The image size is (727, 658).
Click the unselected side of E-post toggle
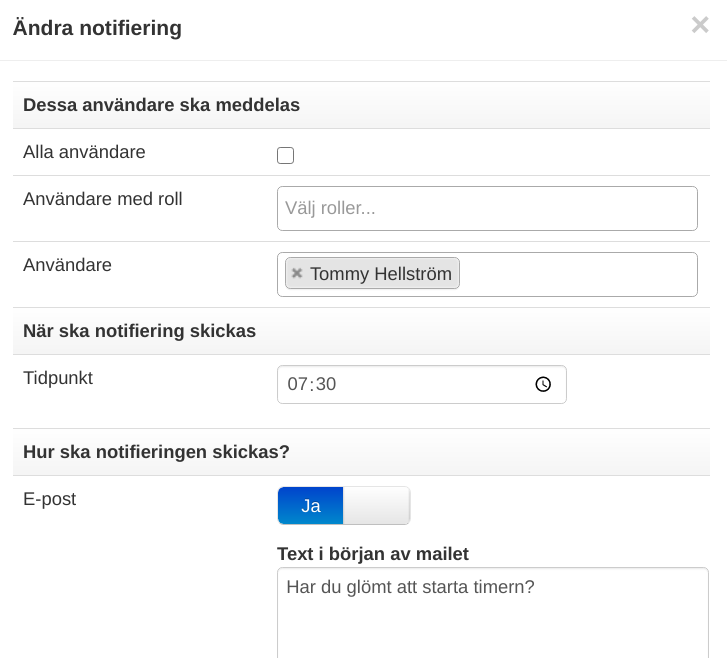click(376, 505)
